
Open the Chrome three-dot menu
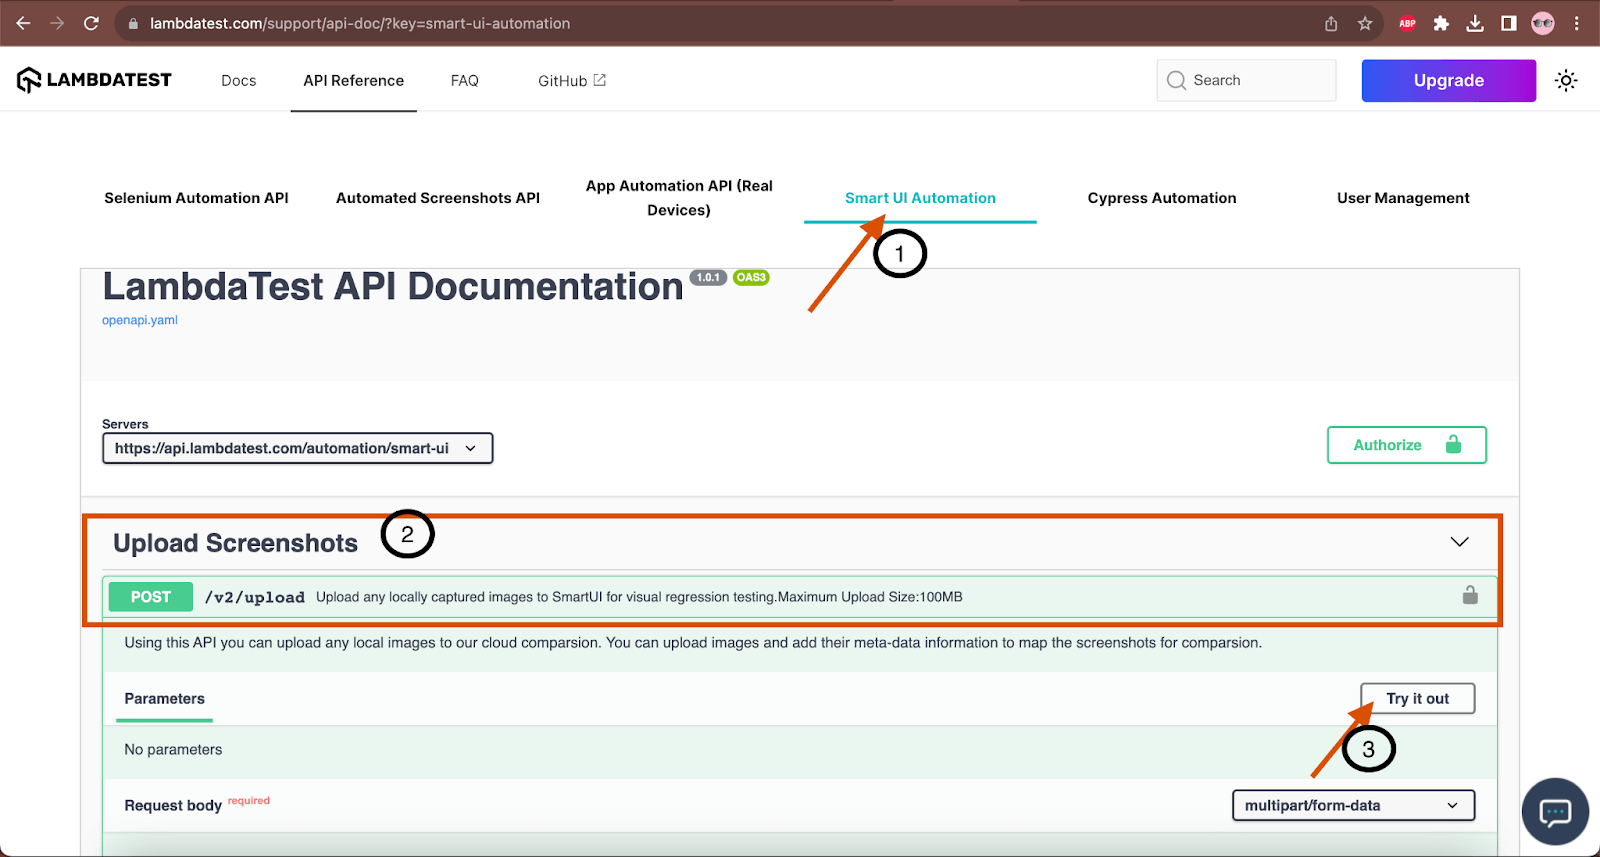coord(1577,23)
